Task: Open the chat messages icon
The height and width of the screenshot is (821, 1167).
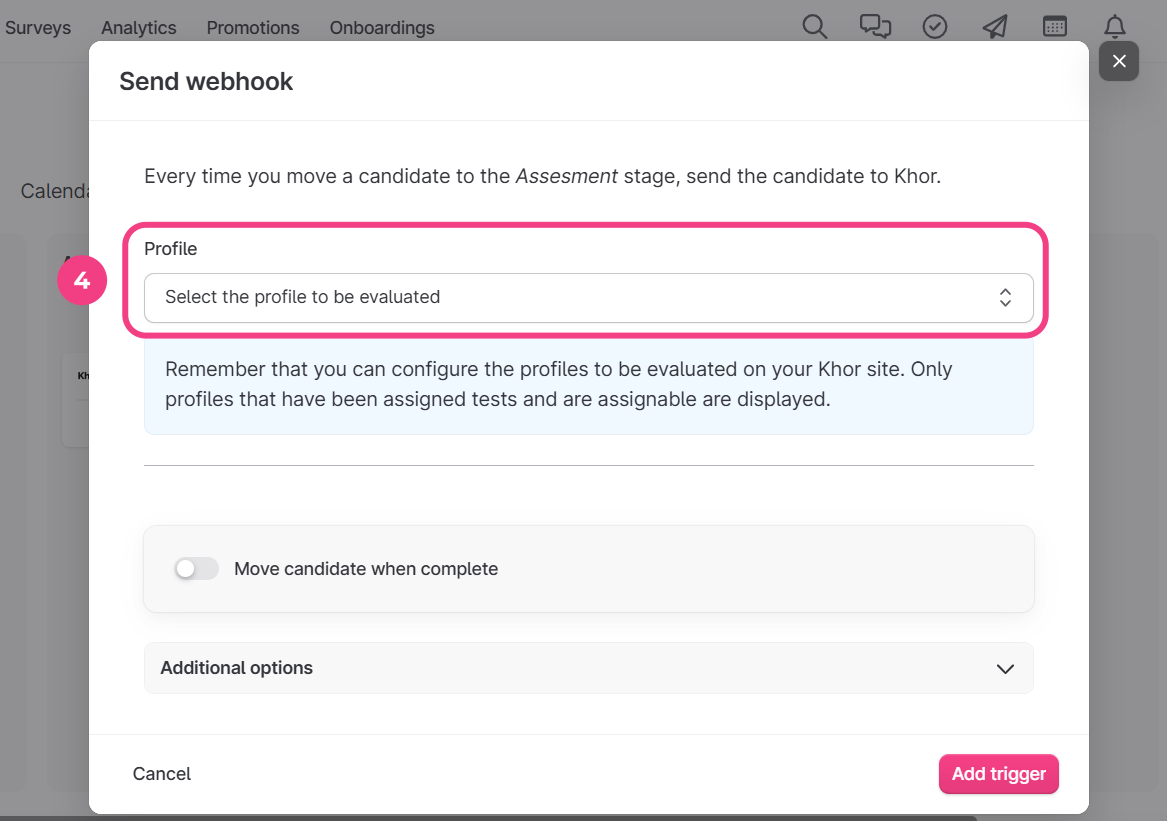Action: click(x=875, y=27)
